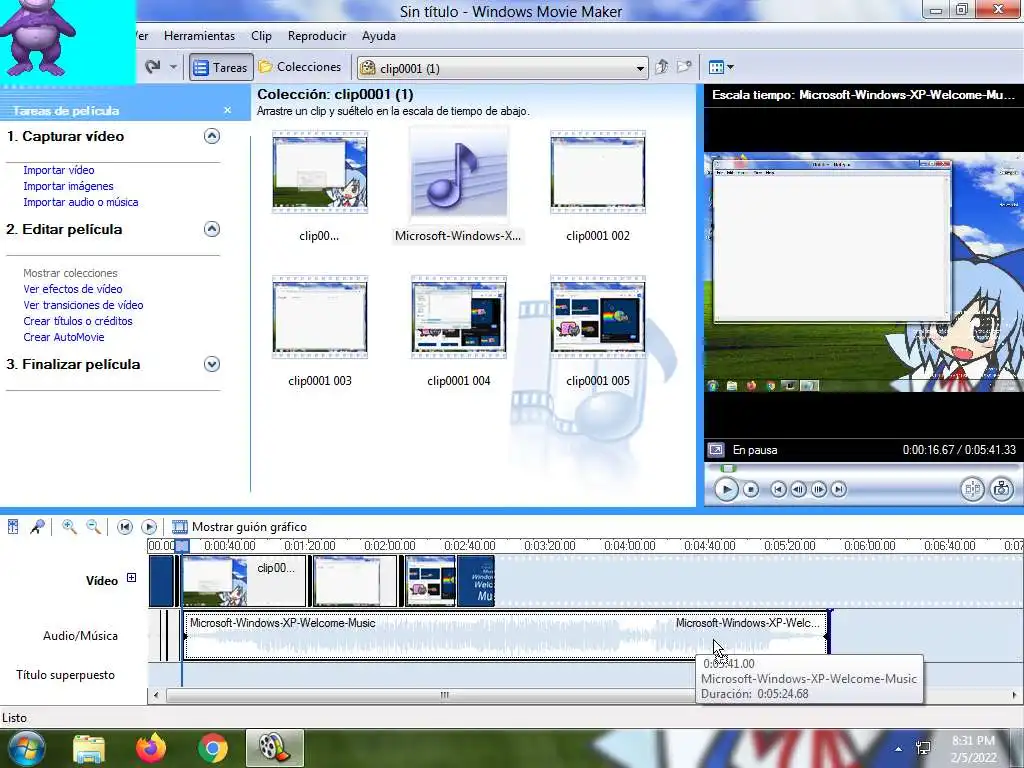
Task: Click Ver transiciones de vídeo link
Action: pyautogui.click(x=84, y=305)
